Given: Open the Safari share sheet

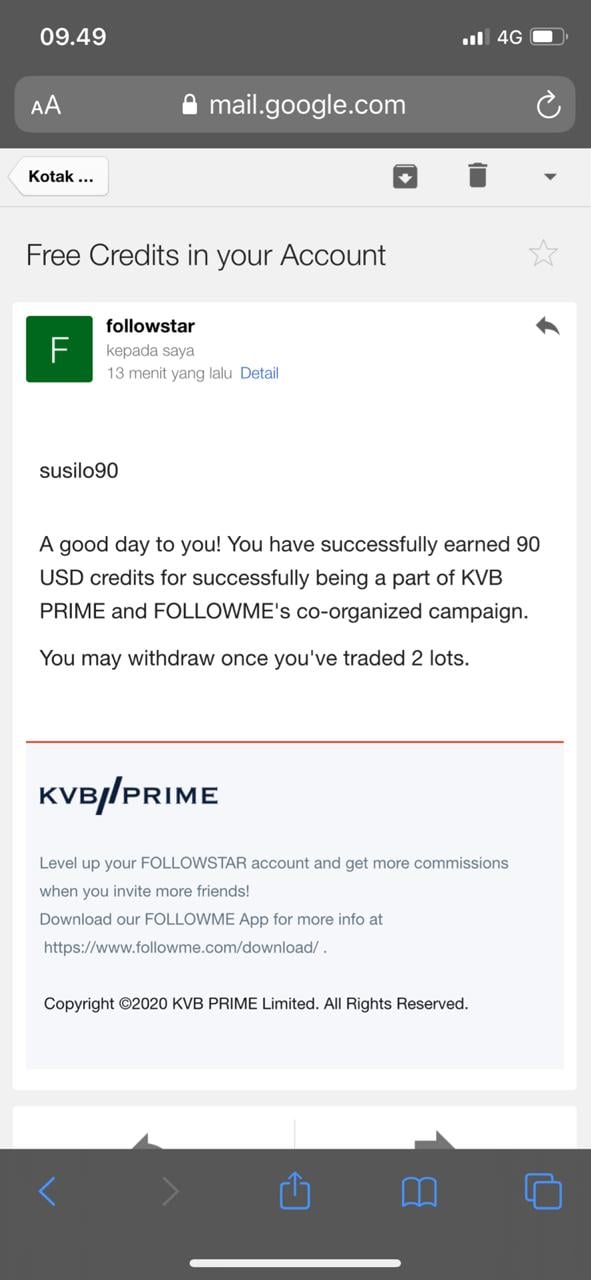Looking at the screenshot, I should pos(295,1189).
